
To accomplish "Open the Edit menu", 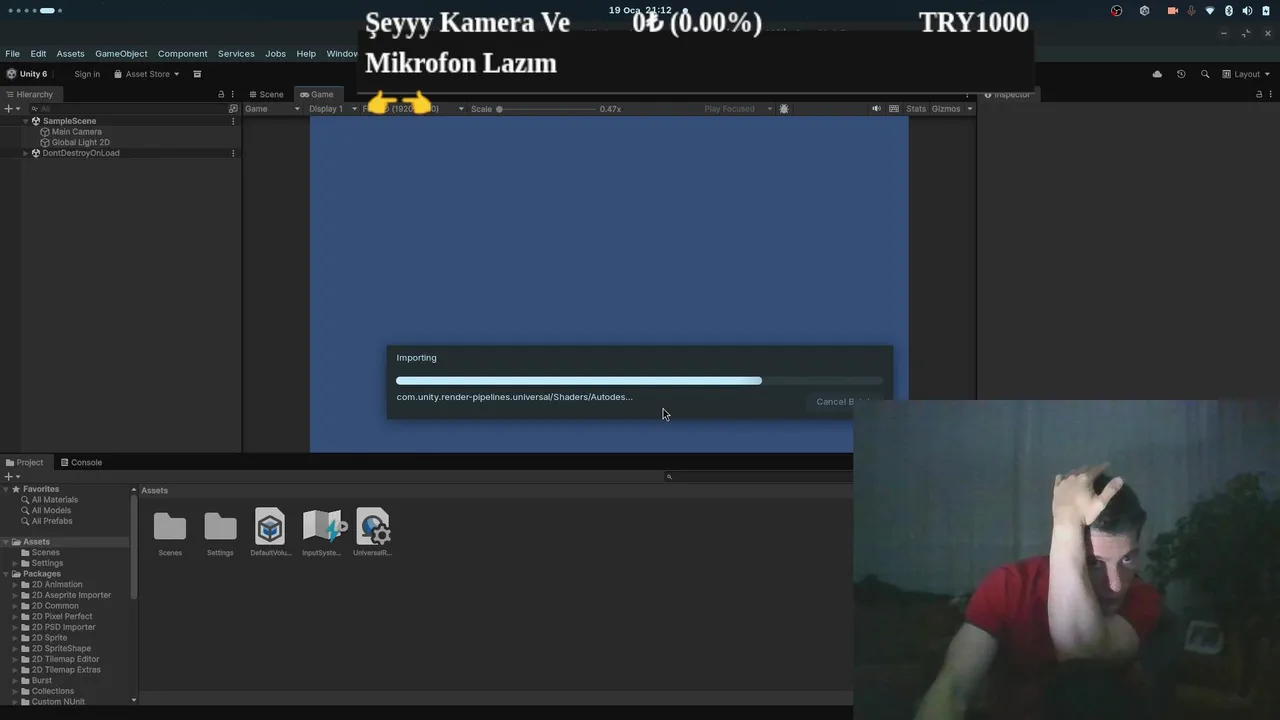I will [38, 54].
